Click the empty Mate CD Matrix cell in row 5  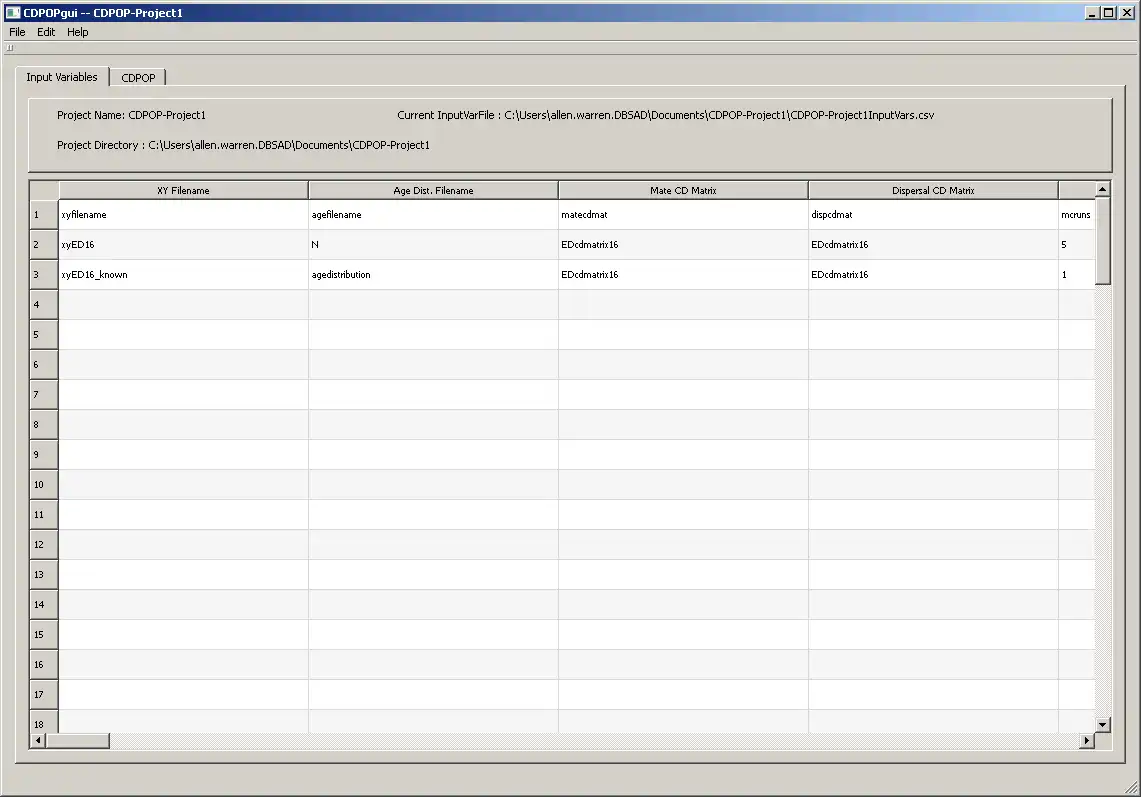(683, 335)
